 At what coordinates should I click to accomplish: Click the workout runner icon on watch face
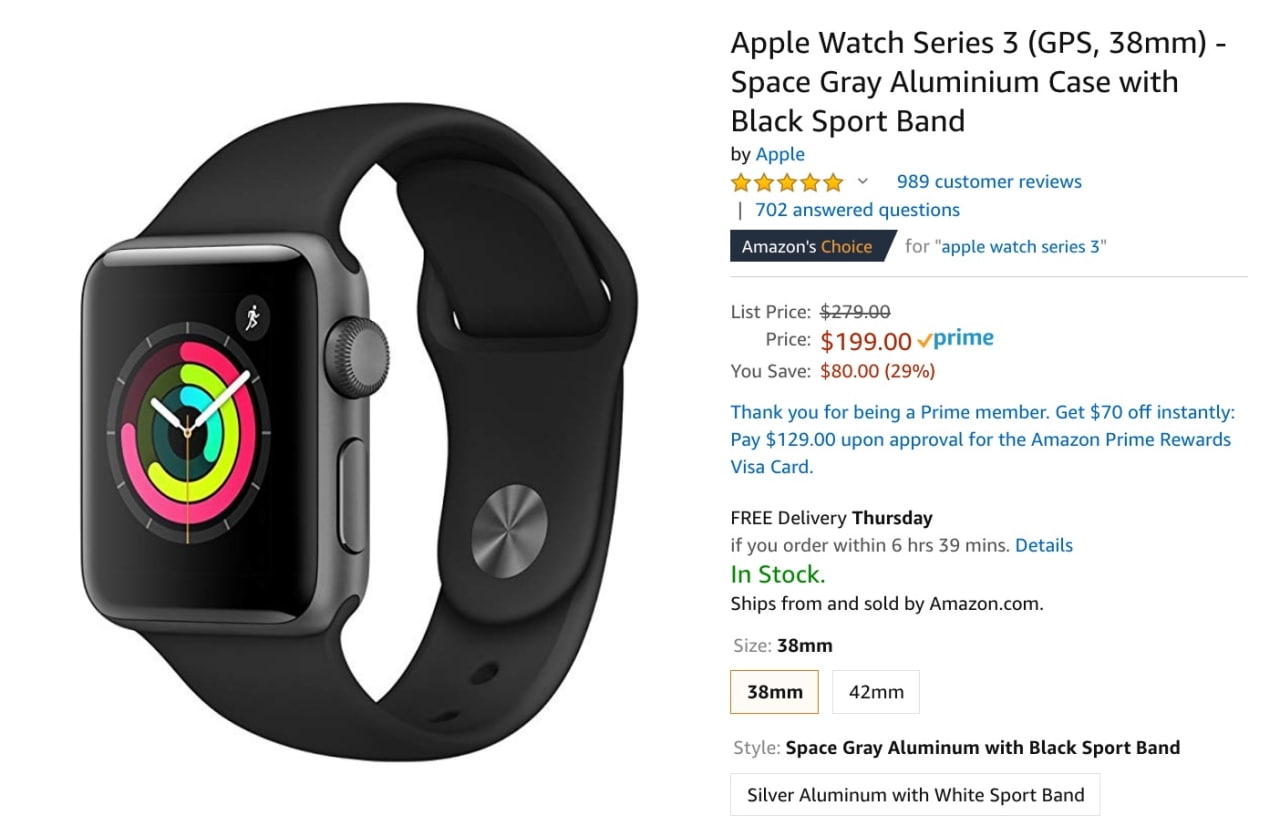[252, 318]
